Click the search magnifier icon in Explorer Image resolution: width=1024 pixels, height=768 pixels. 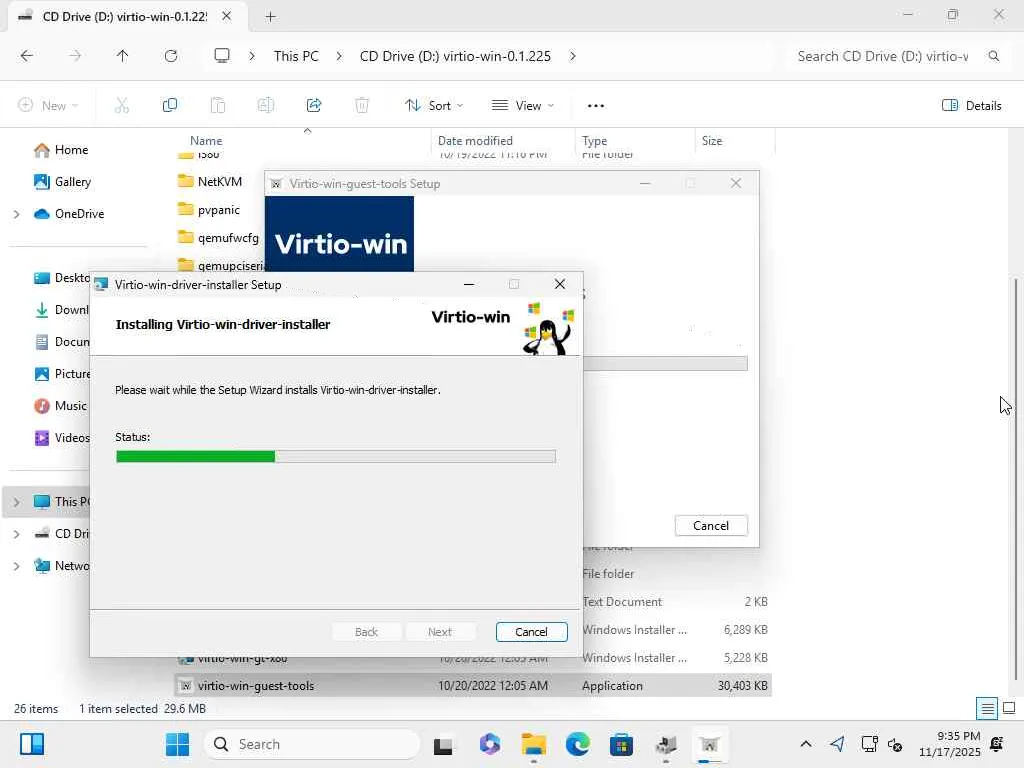(993, 56)
